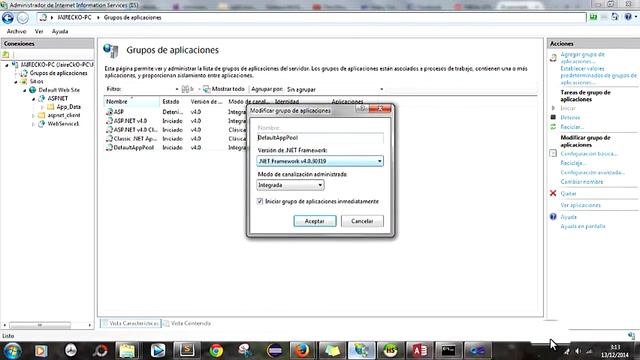Click the blue Ayuda question icon

click(x=553, y=217)
